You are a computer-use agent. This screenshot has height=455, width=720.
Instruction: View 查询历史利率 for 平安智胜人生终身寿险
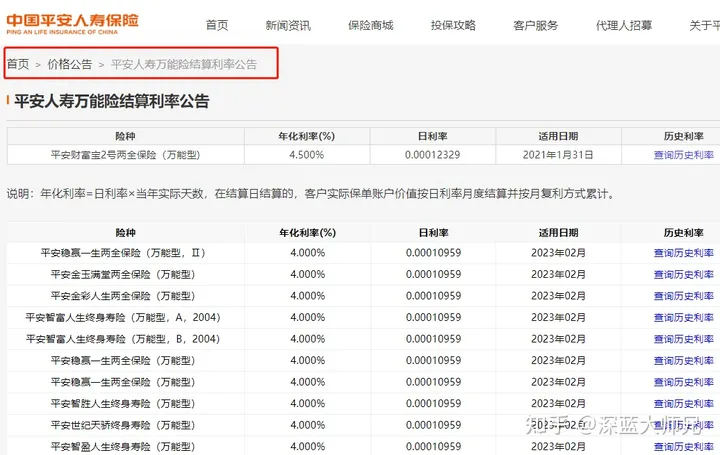[683, 403]
